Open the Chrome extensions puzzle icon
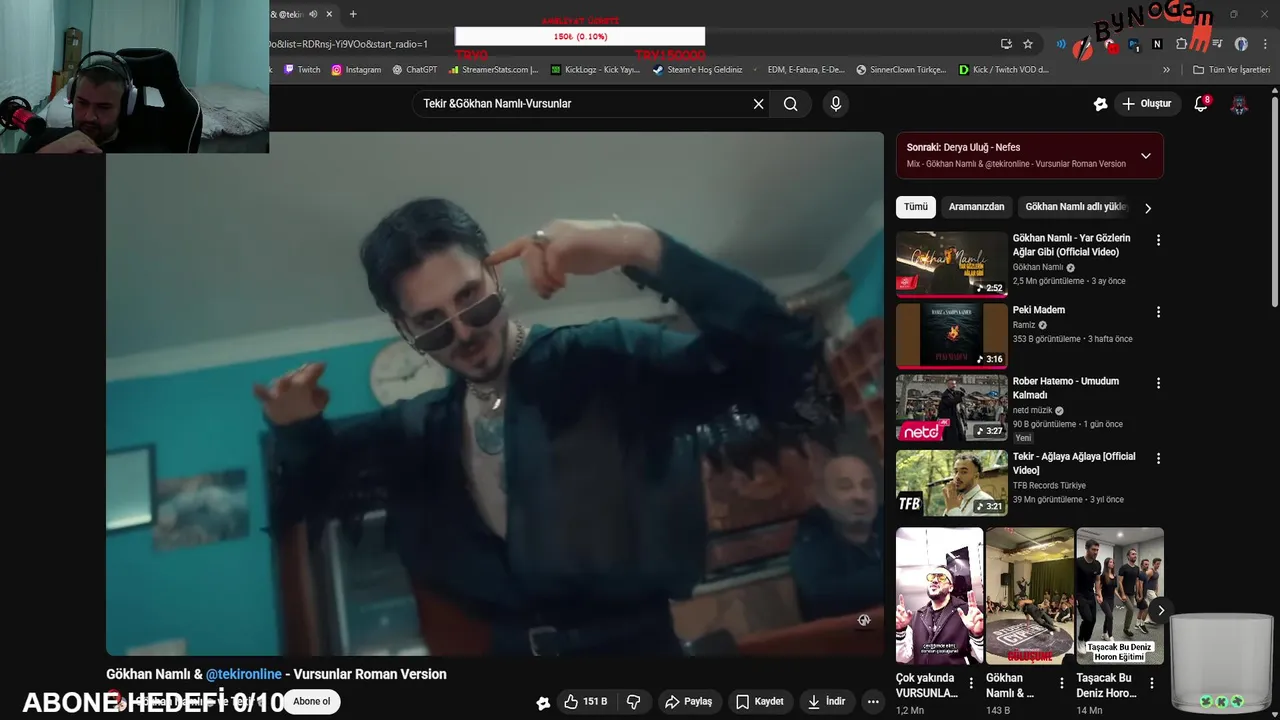The height and width of the screenshot is (720, 1280). click(x=1181, y=44)
